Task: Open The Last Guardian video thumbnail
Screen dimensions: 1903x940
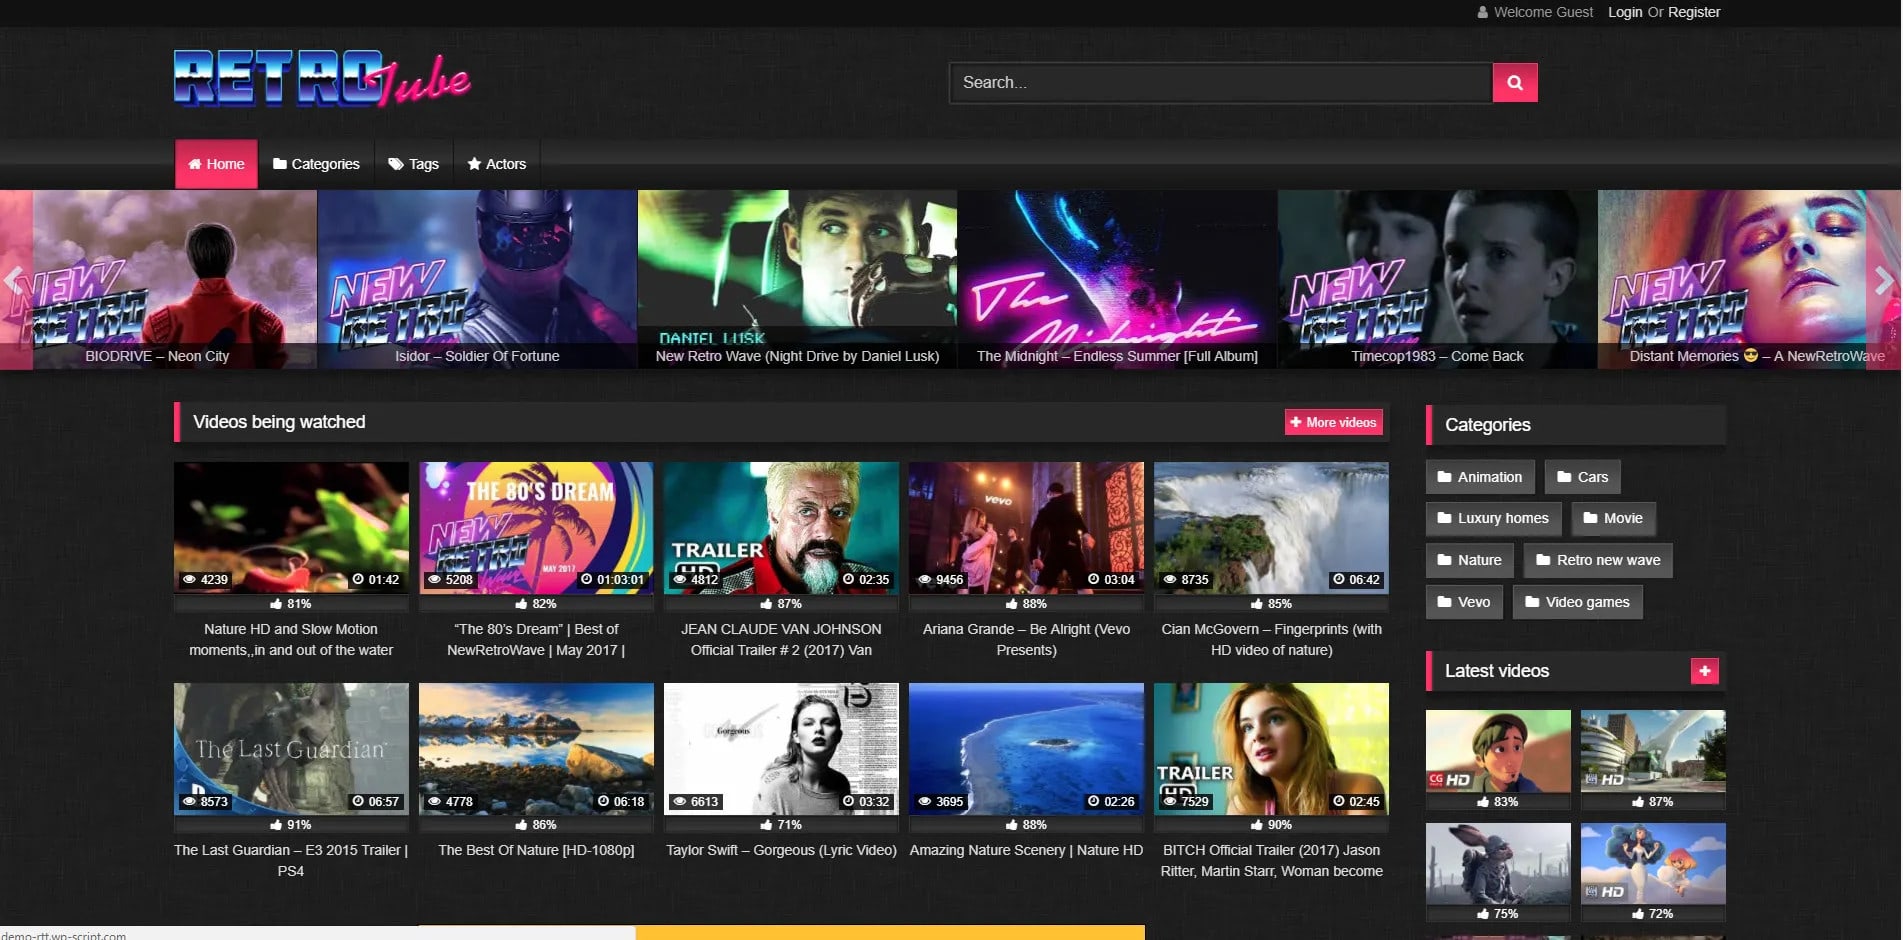Action: 291,749
